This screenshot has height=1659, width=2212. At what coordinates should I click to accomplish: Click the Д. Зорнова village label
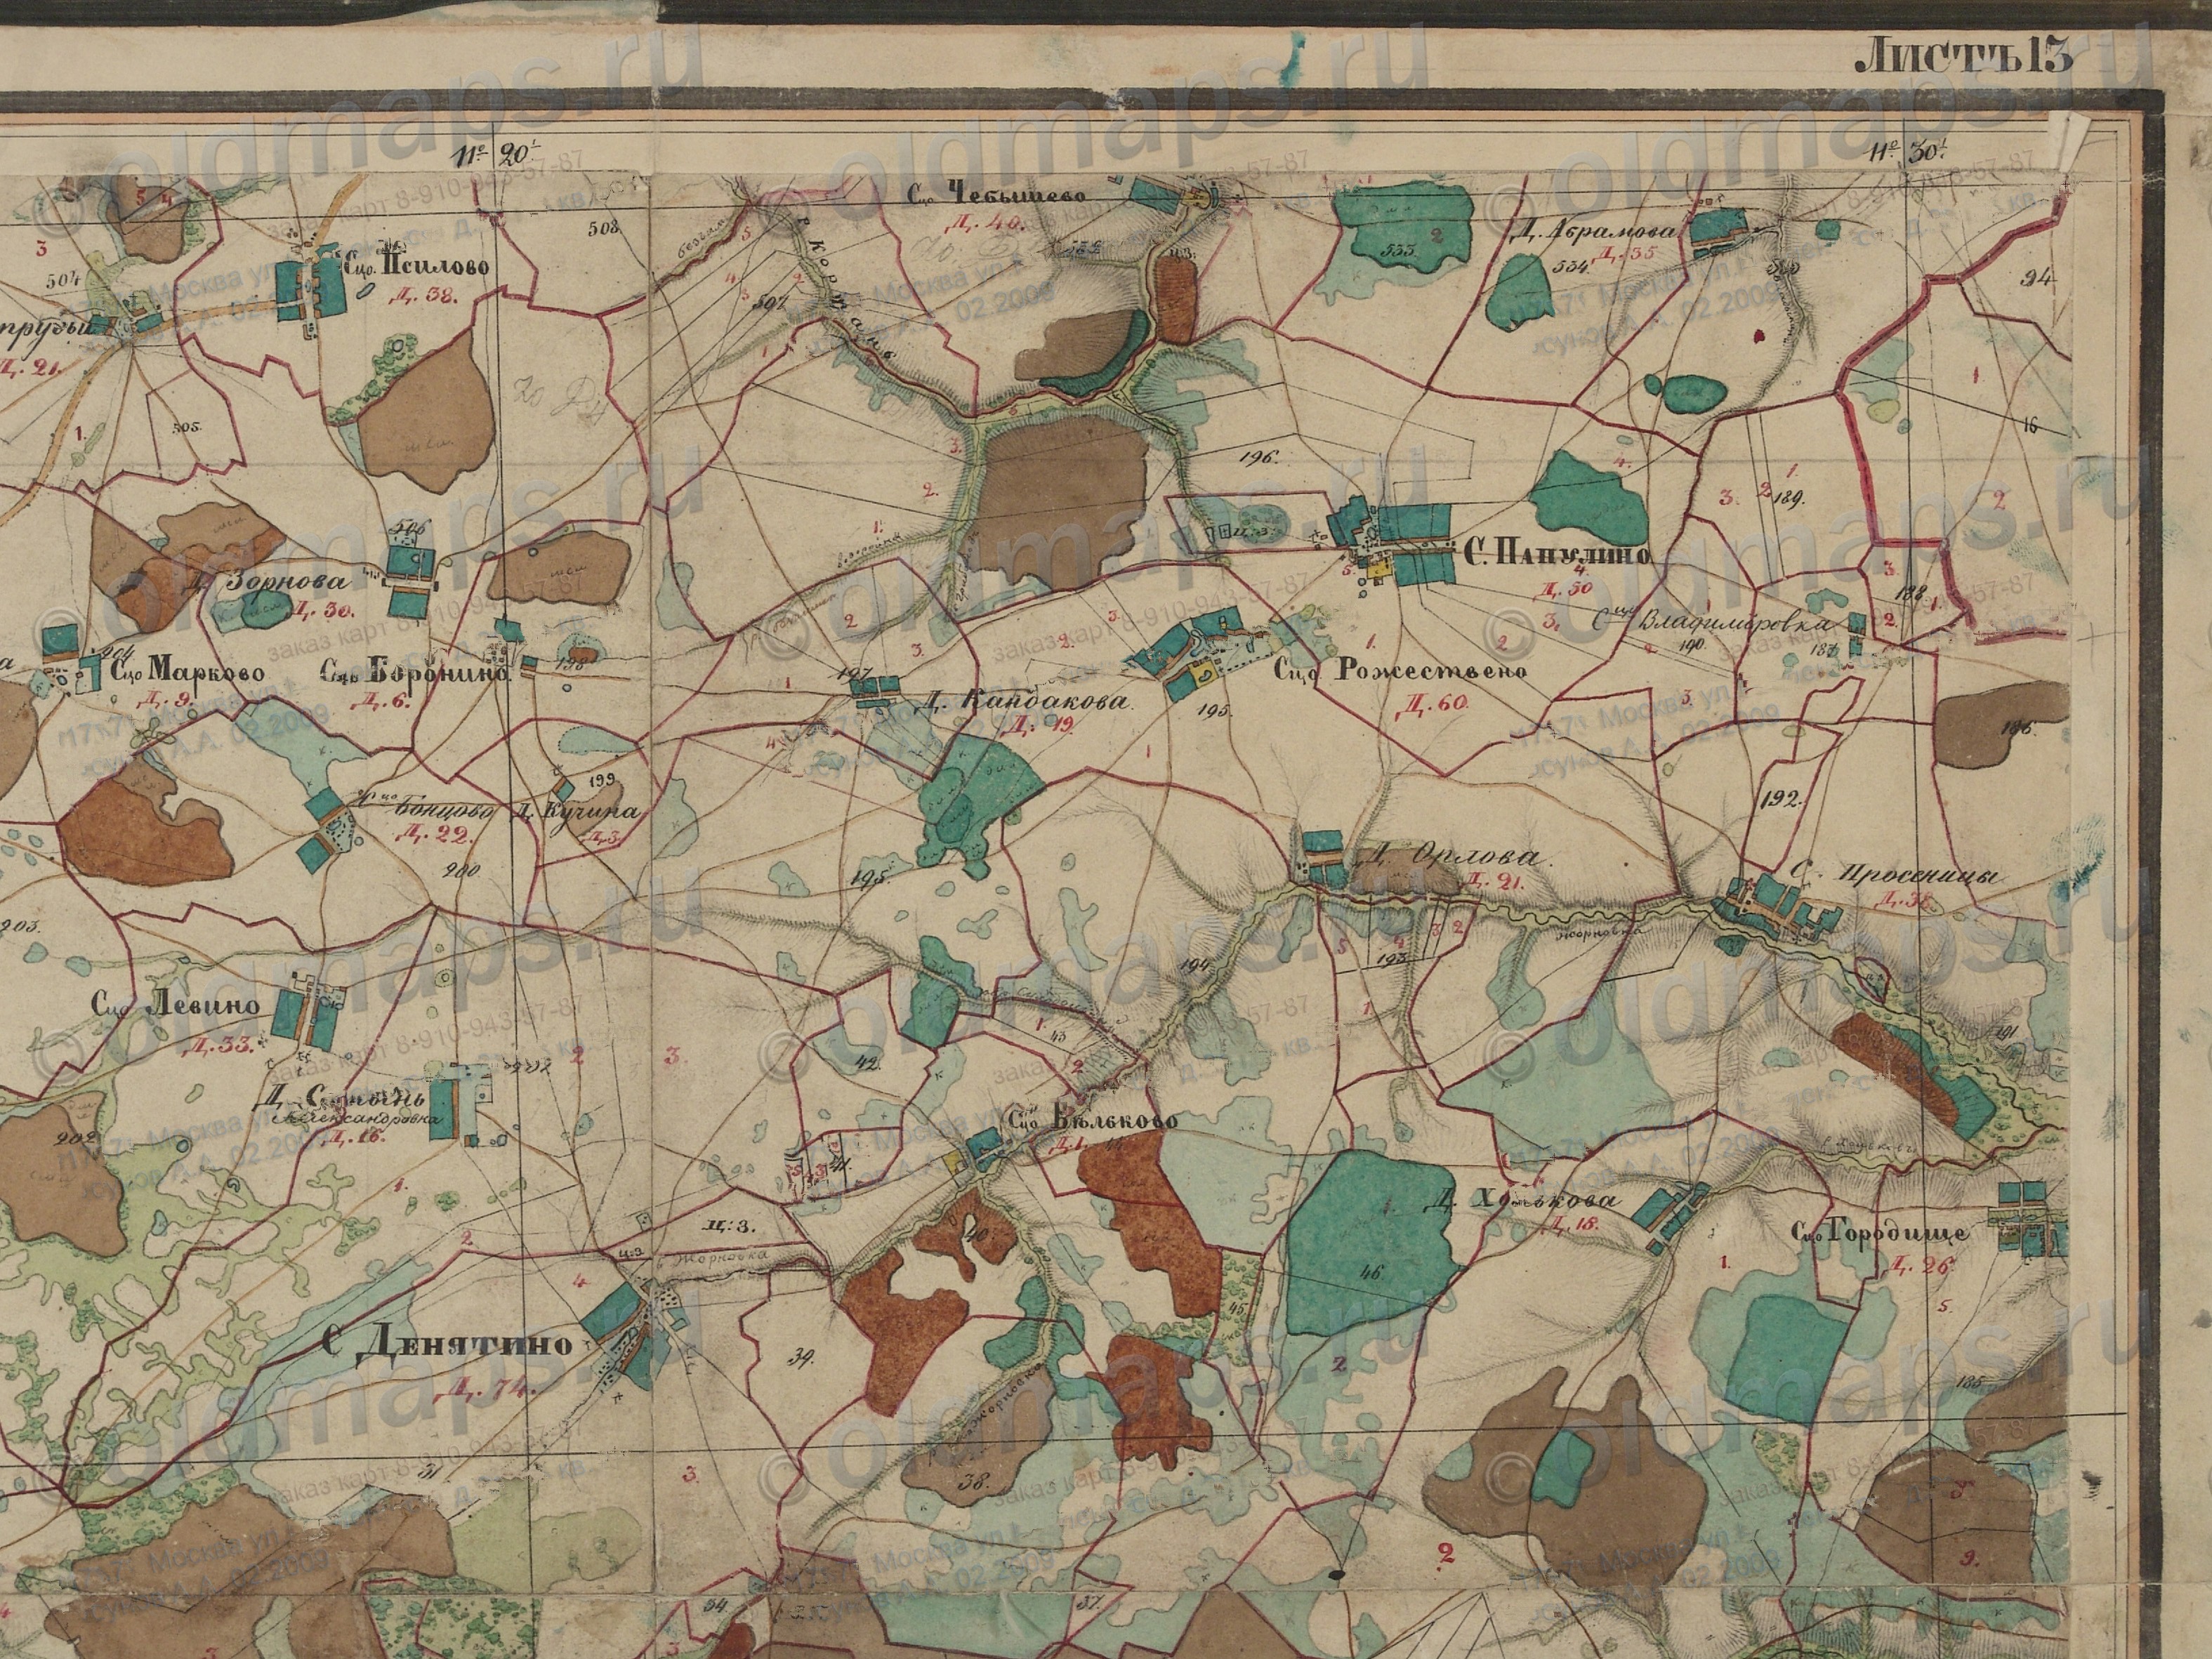pyautogui.click(x=277, y=583)
